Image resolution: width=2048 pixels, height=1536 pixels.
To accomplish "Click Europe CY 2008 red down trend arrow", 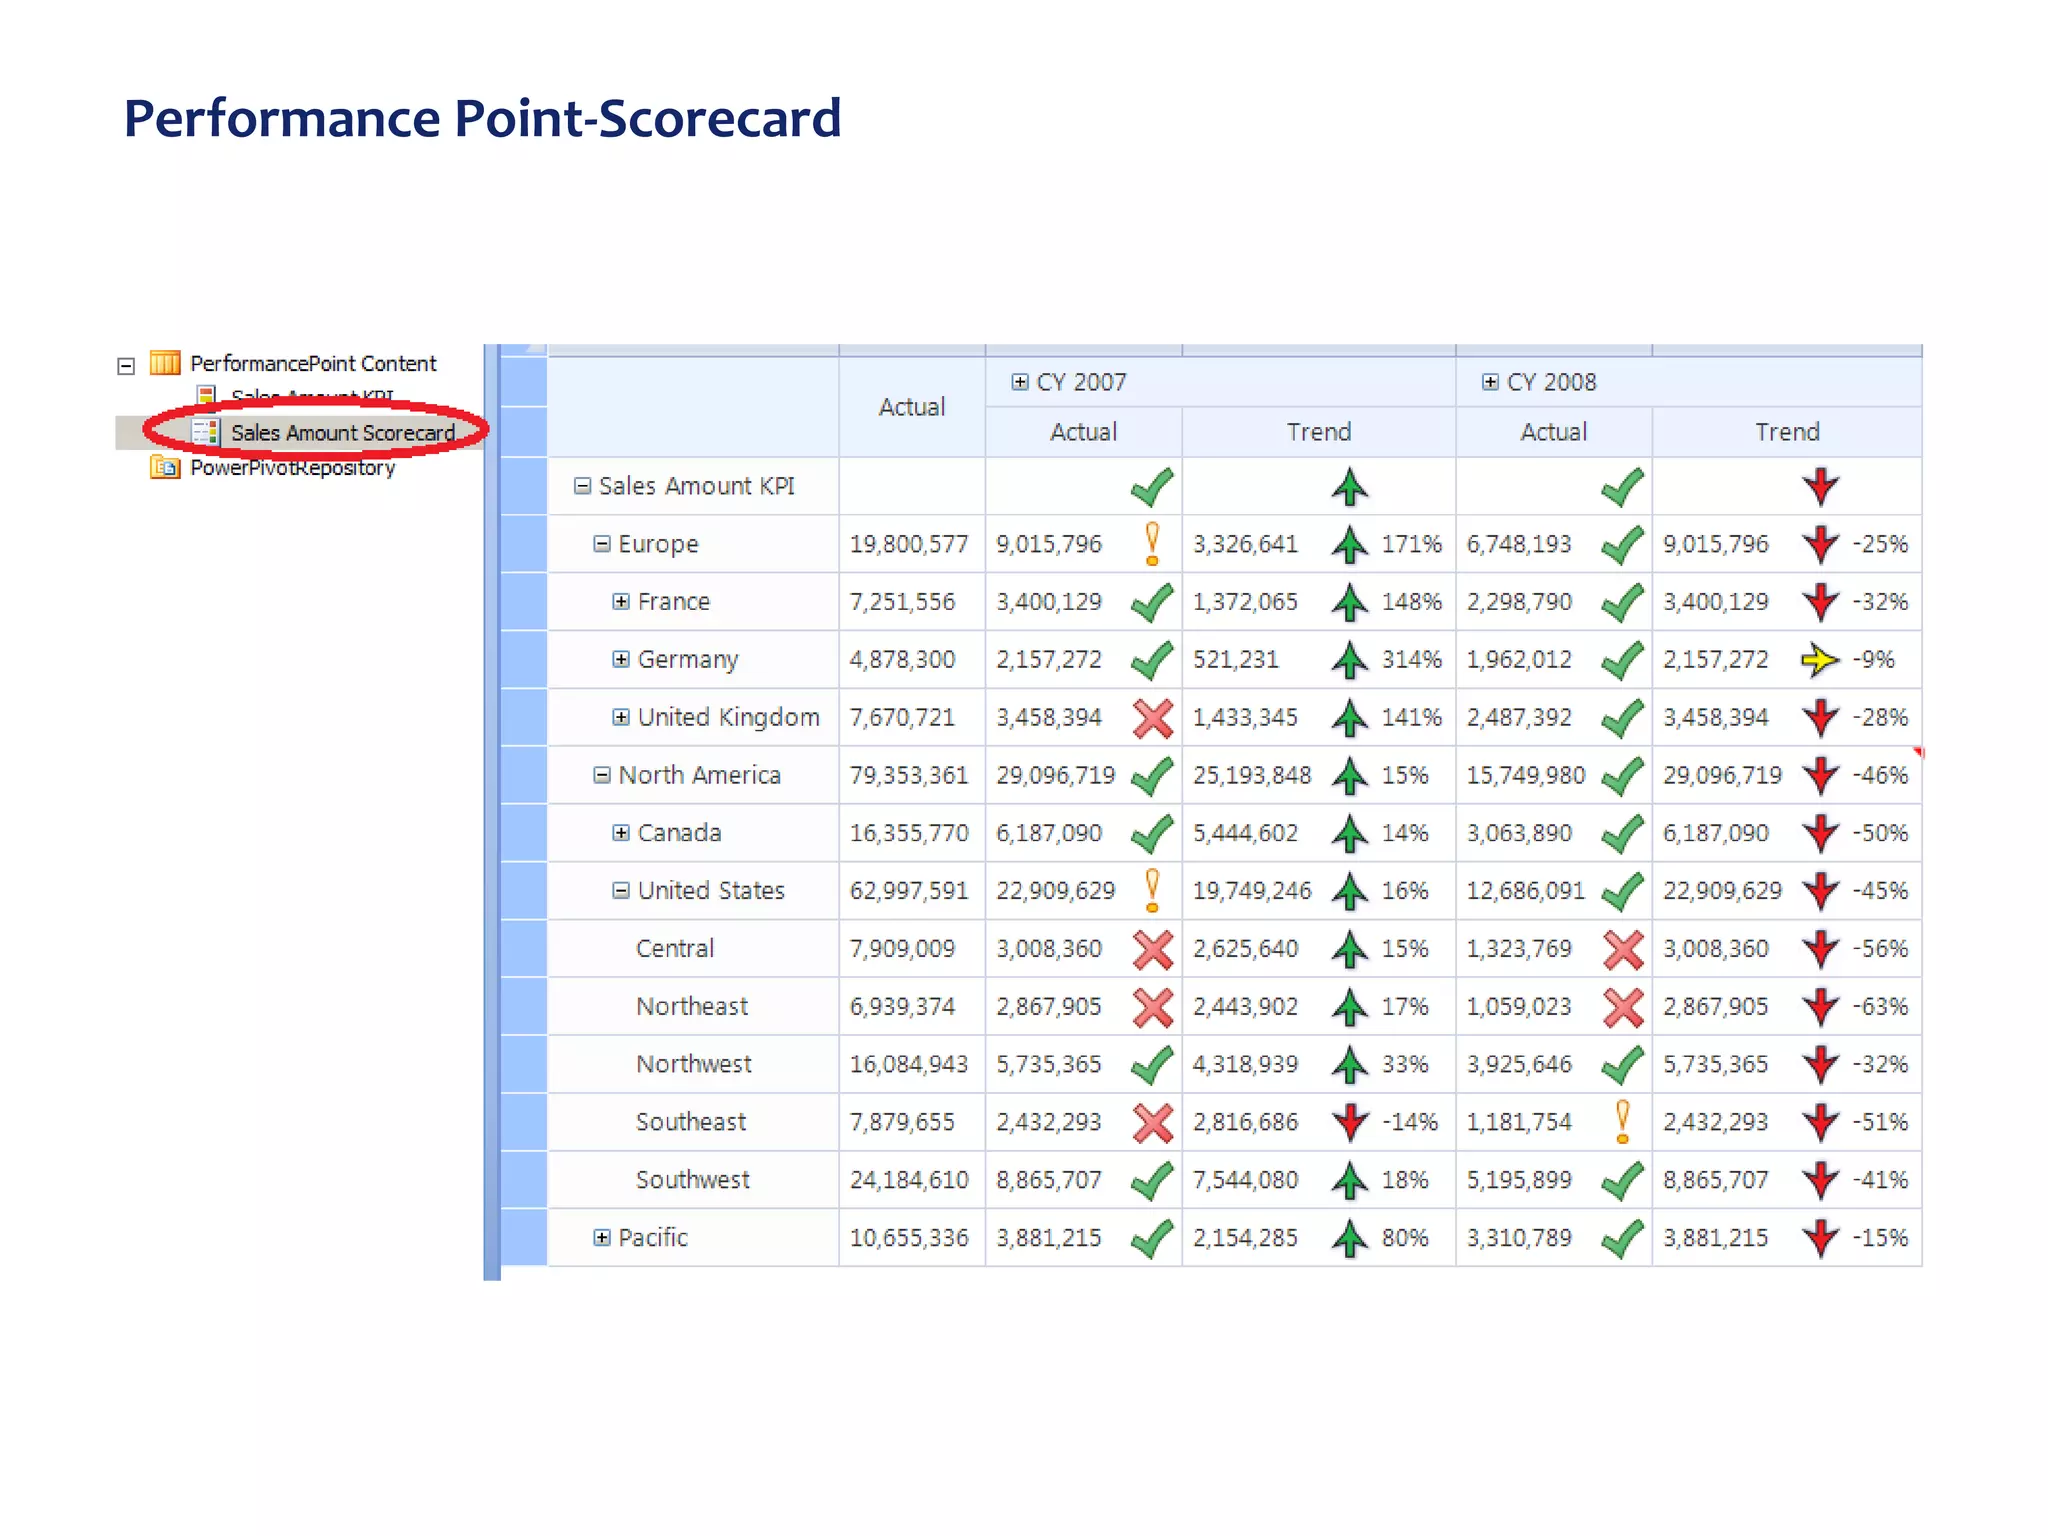I will point(1821,544).
